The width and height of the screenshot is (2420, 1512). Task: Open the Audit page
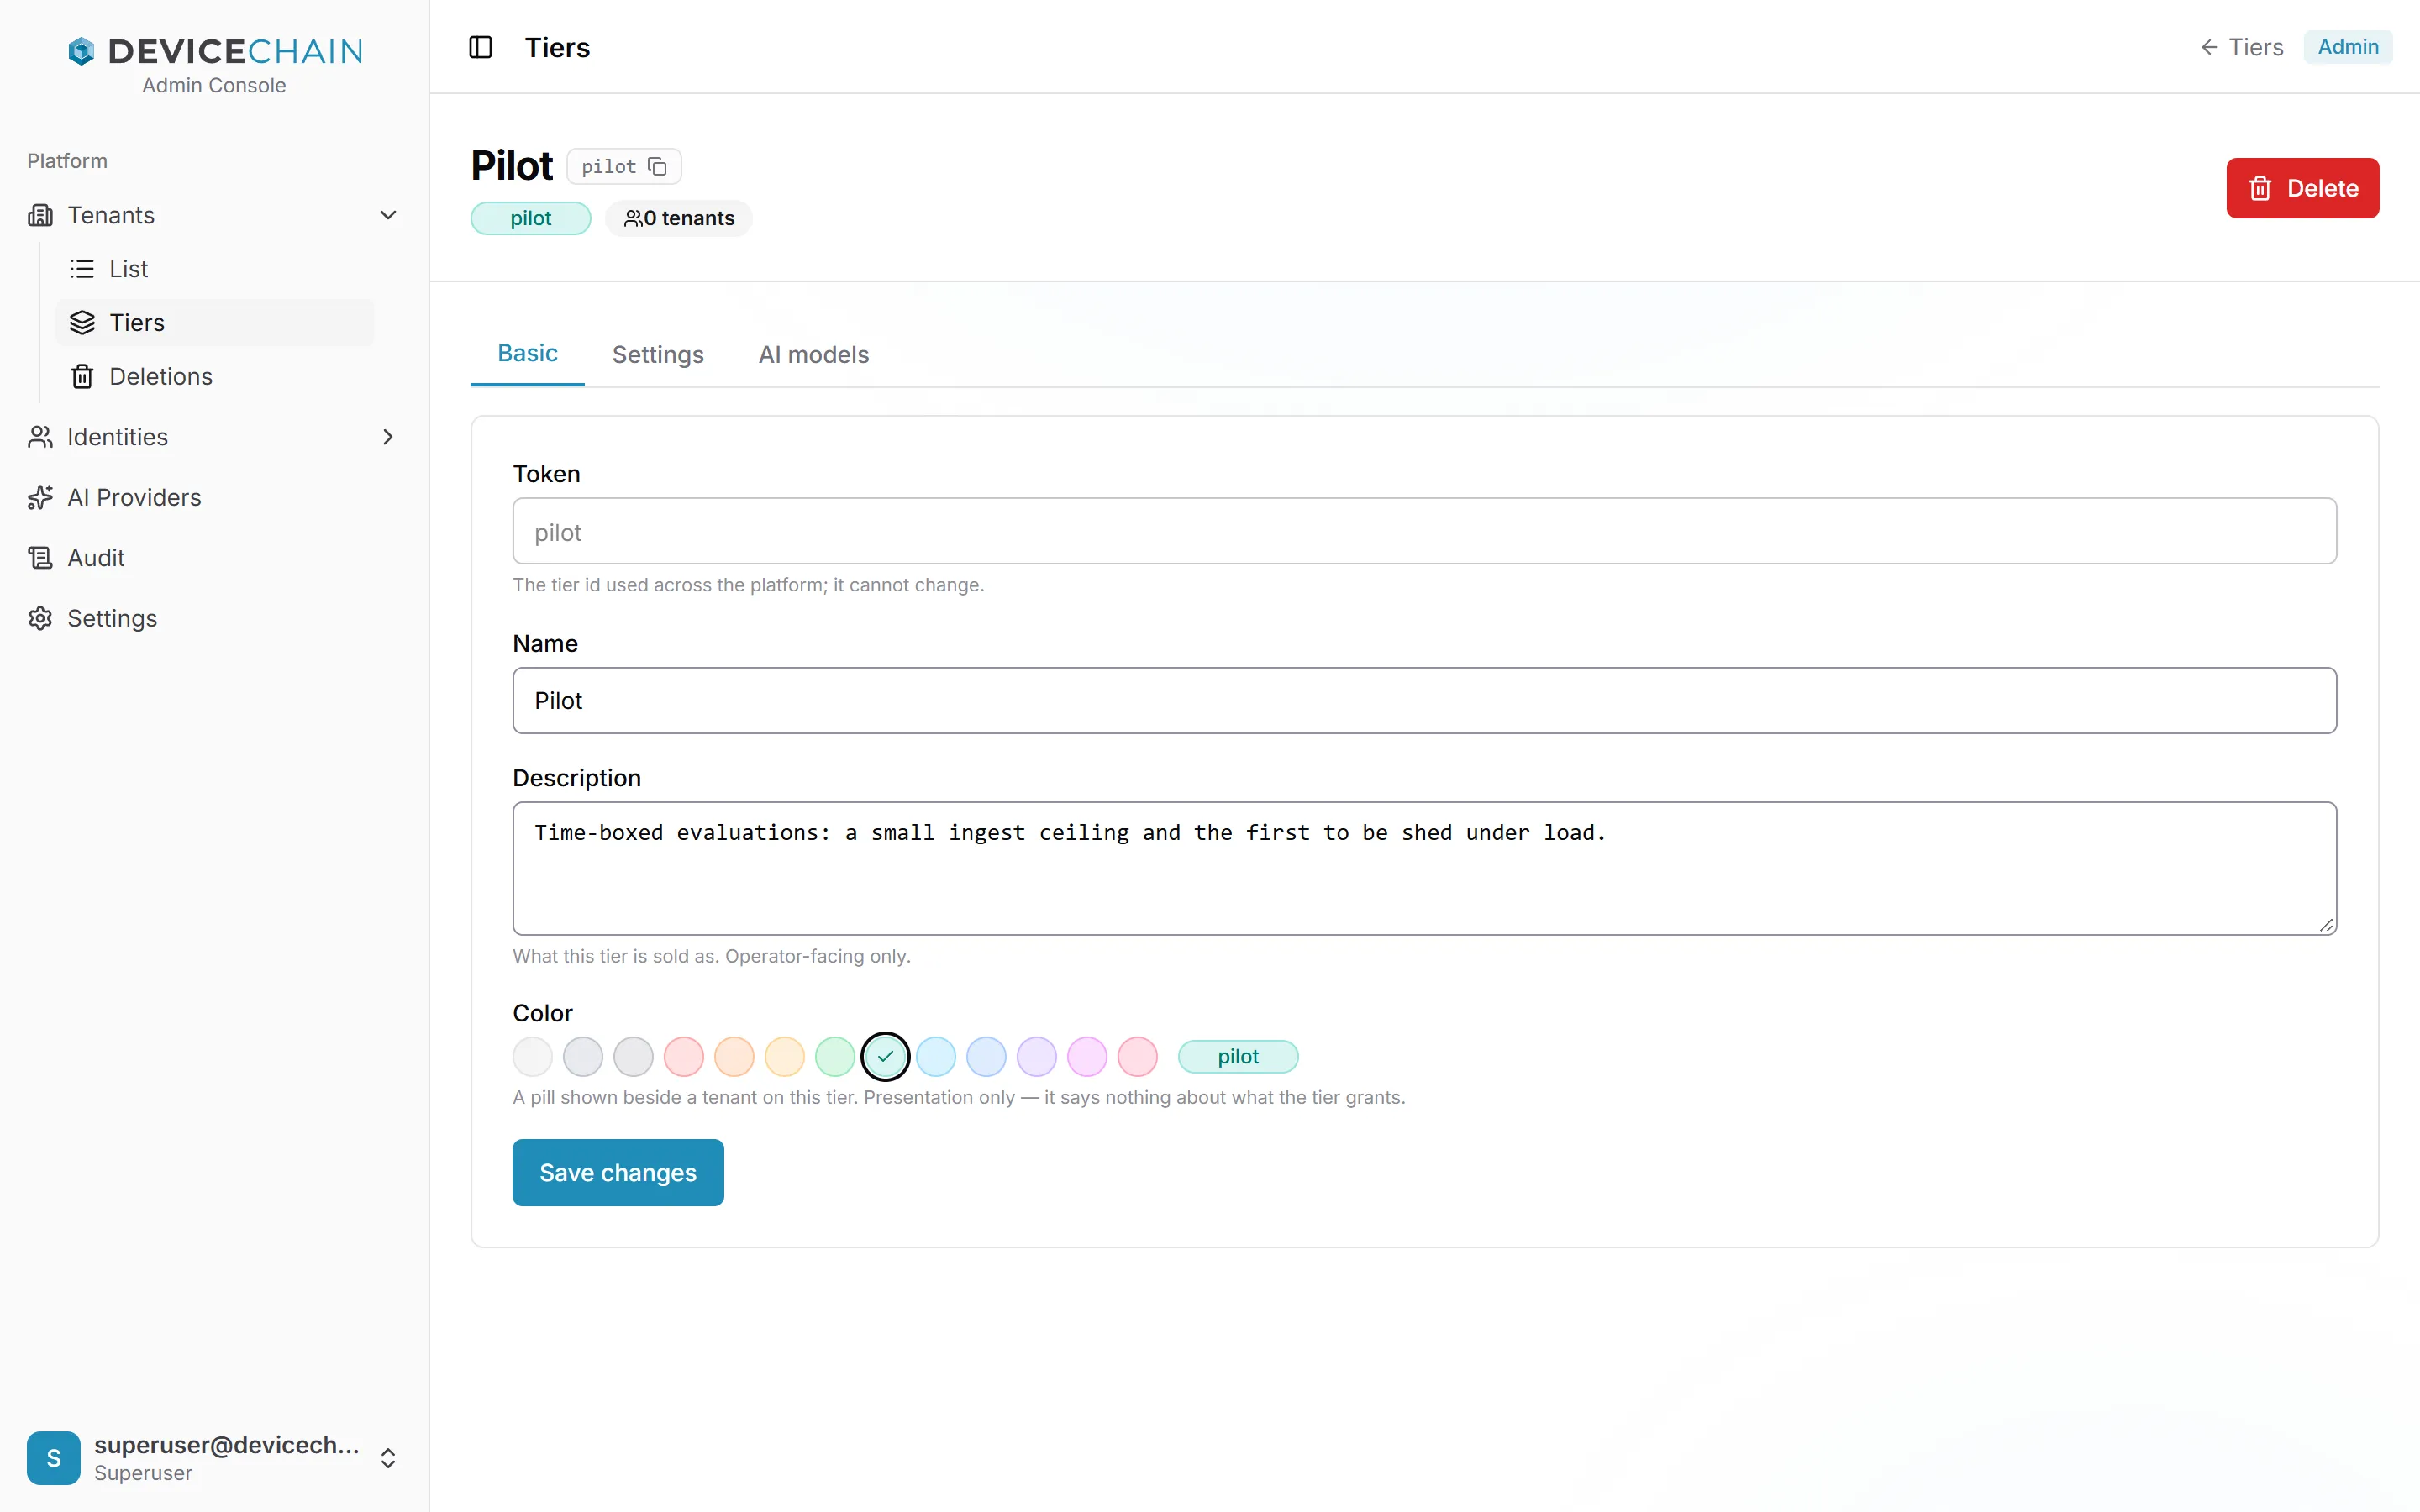(215, 558)
